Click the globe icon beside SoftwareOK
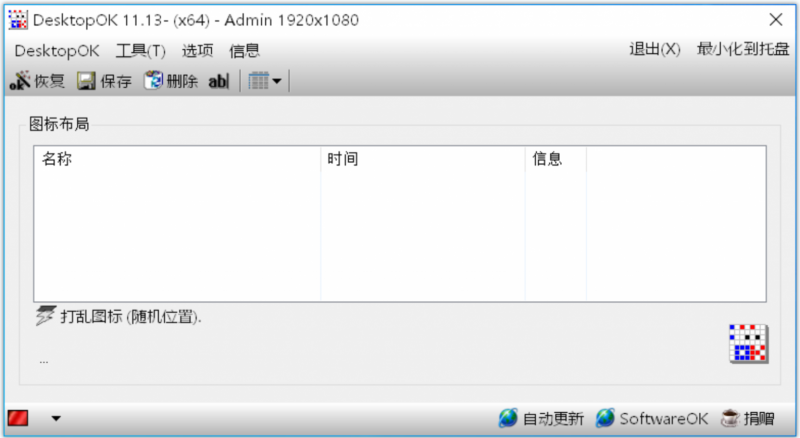 pyautogui.click(x=605, y=418)
